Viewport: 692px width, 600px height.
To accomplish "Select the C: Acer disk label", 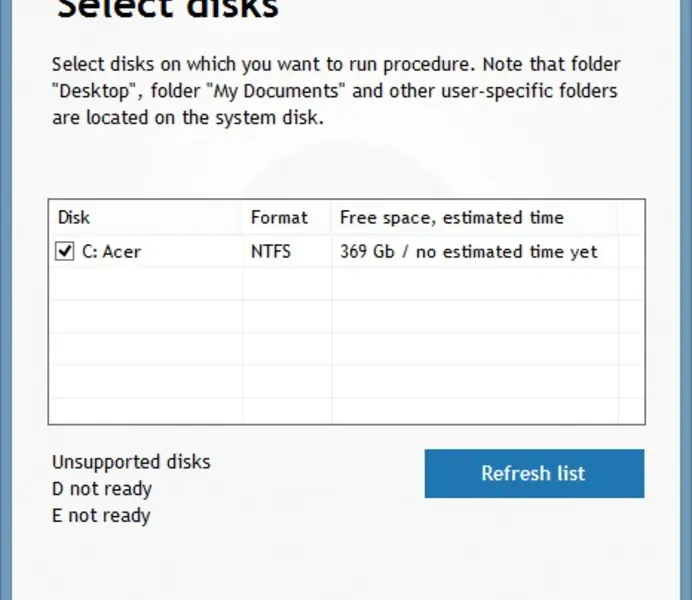I will [111, 252].
